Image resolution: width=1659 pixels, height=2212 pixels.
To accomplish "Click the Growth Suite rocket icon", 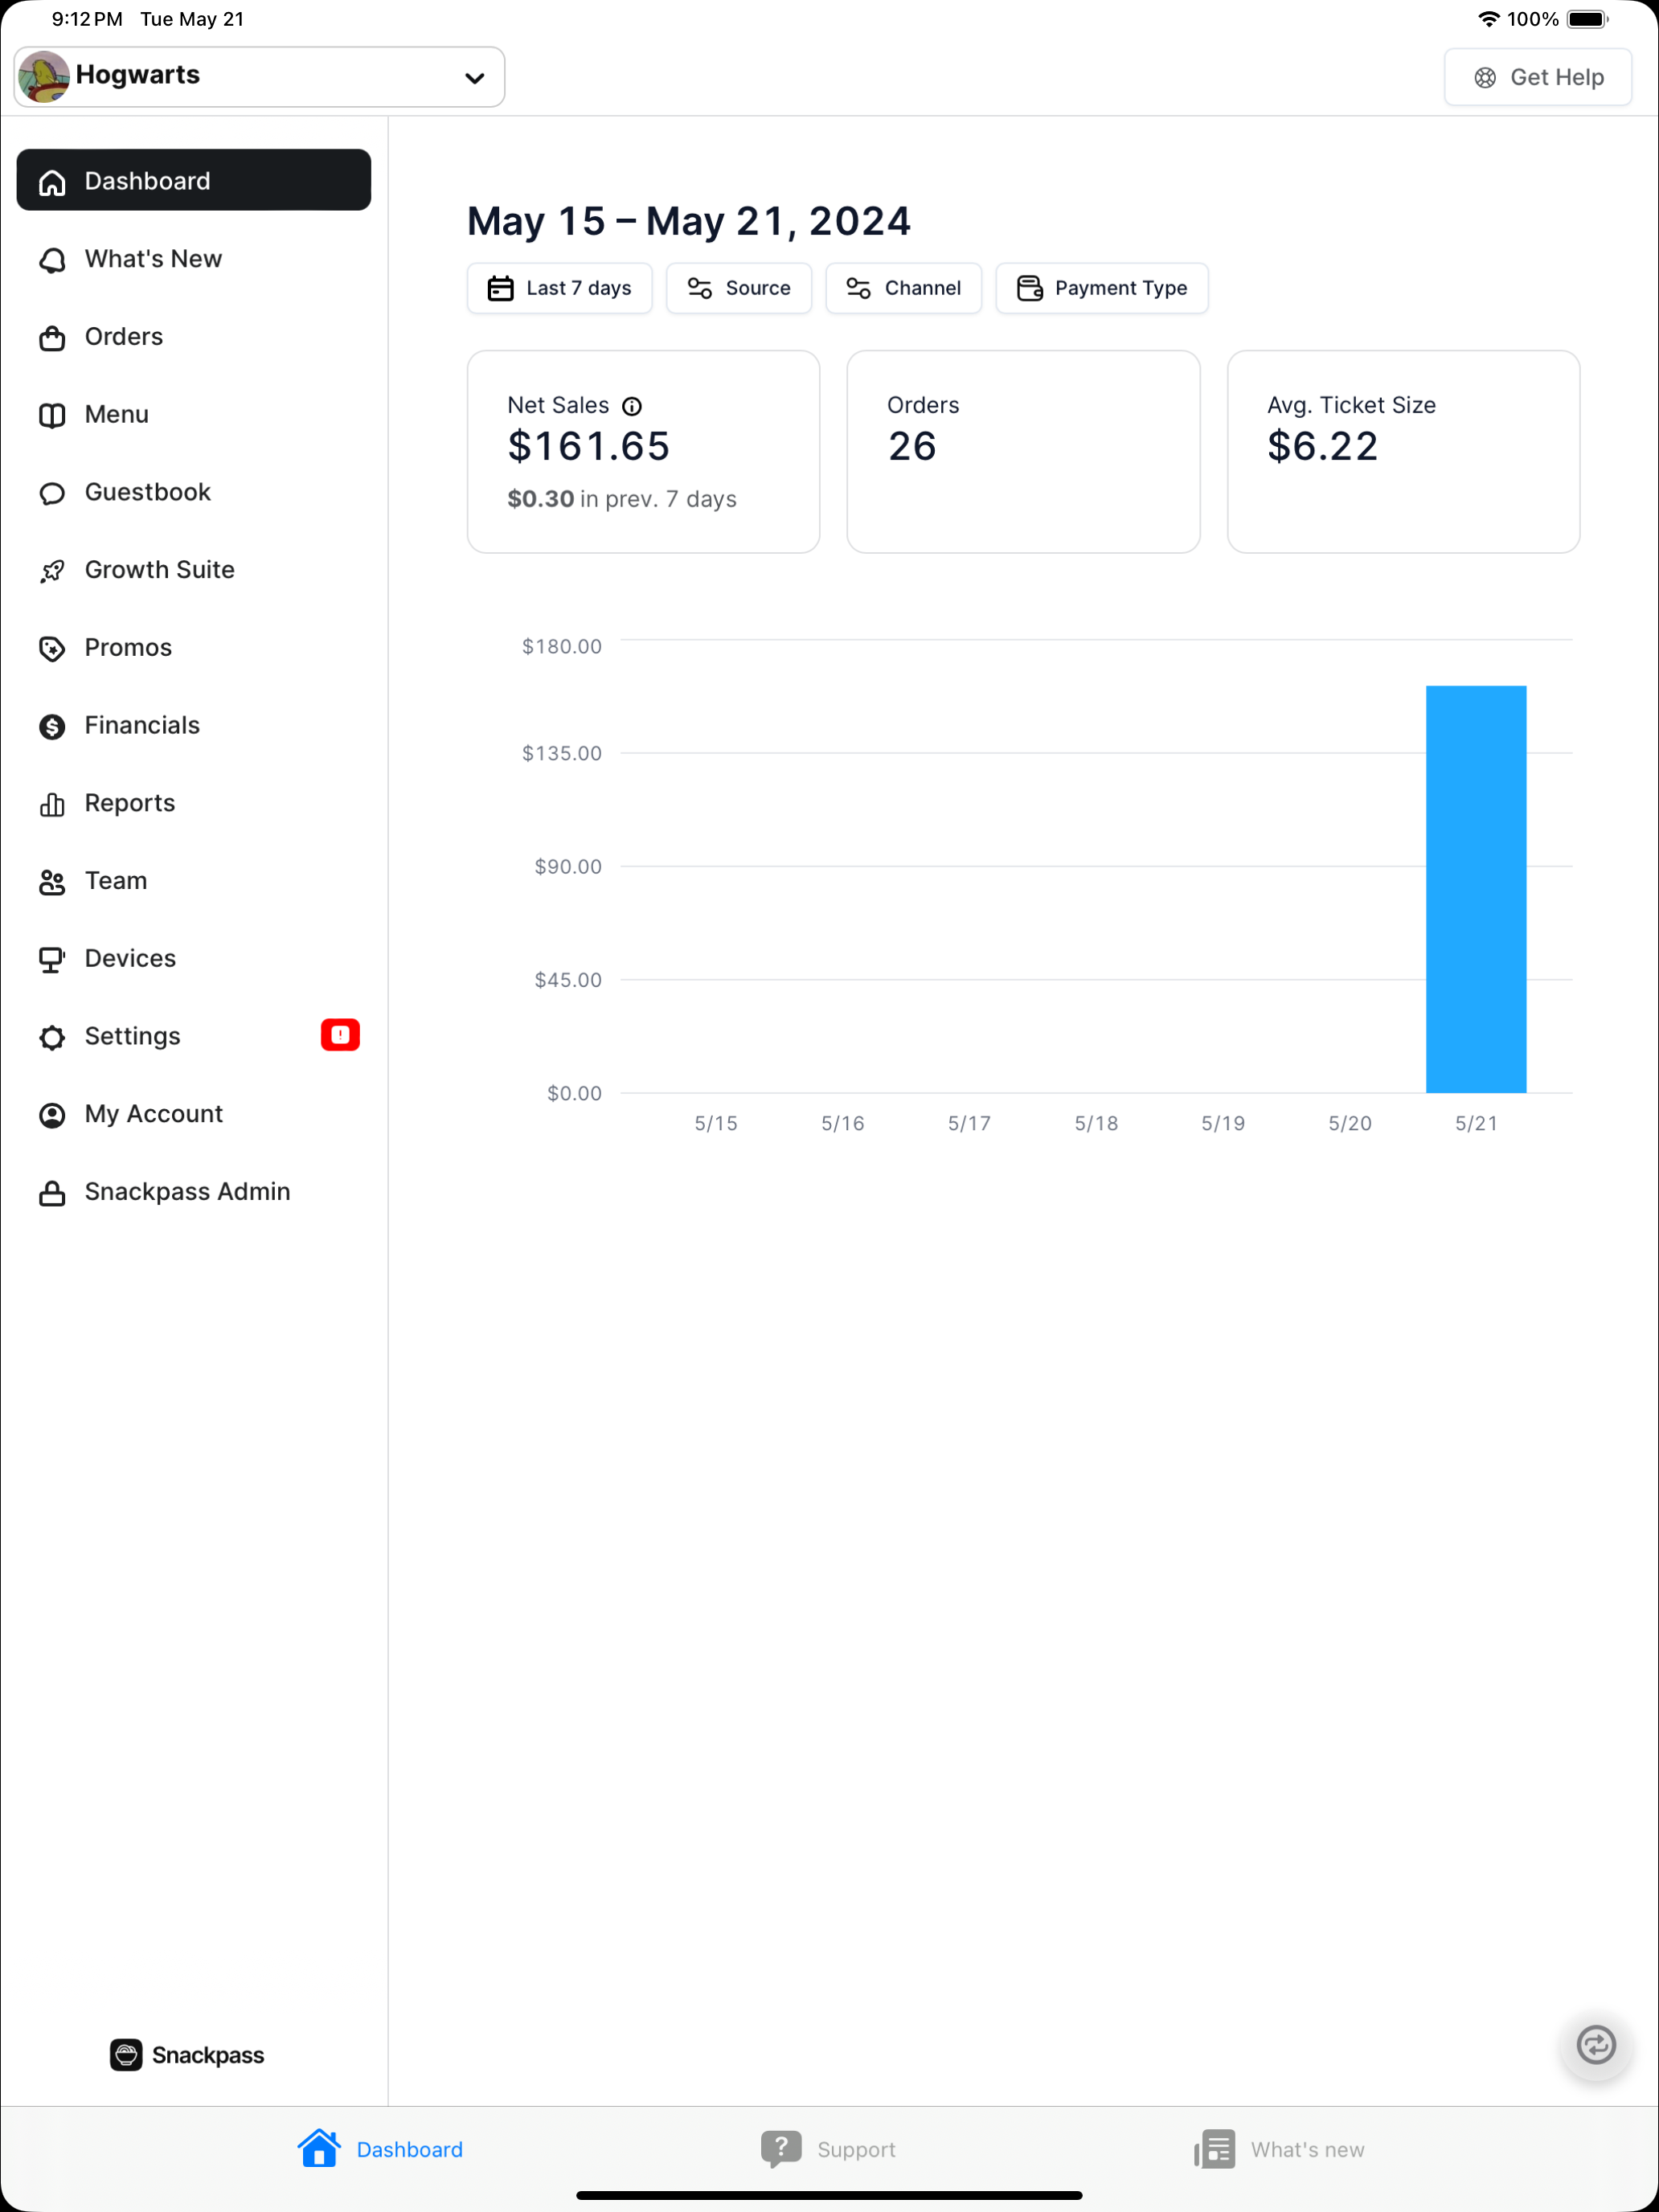I will click(52, 571).
